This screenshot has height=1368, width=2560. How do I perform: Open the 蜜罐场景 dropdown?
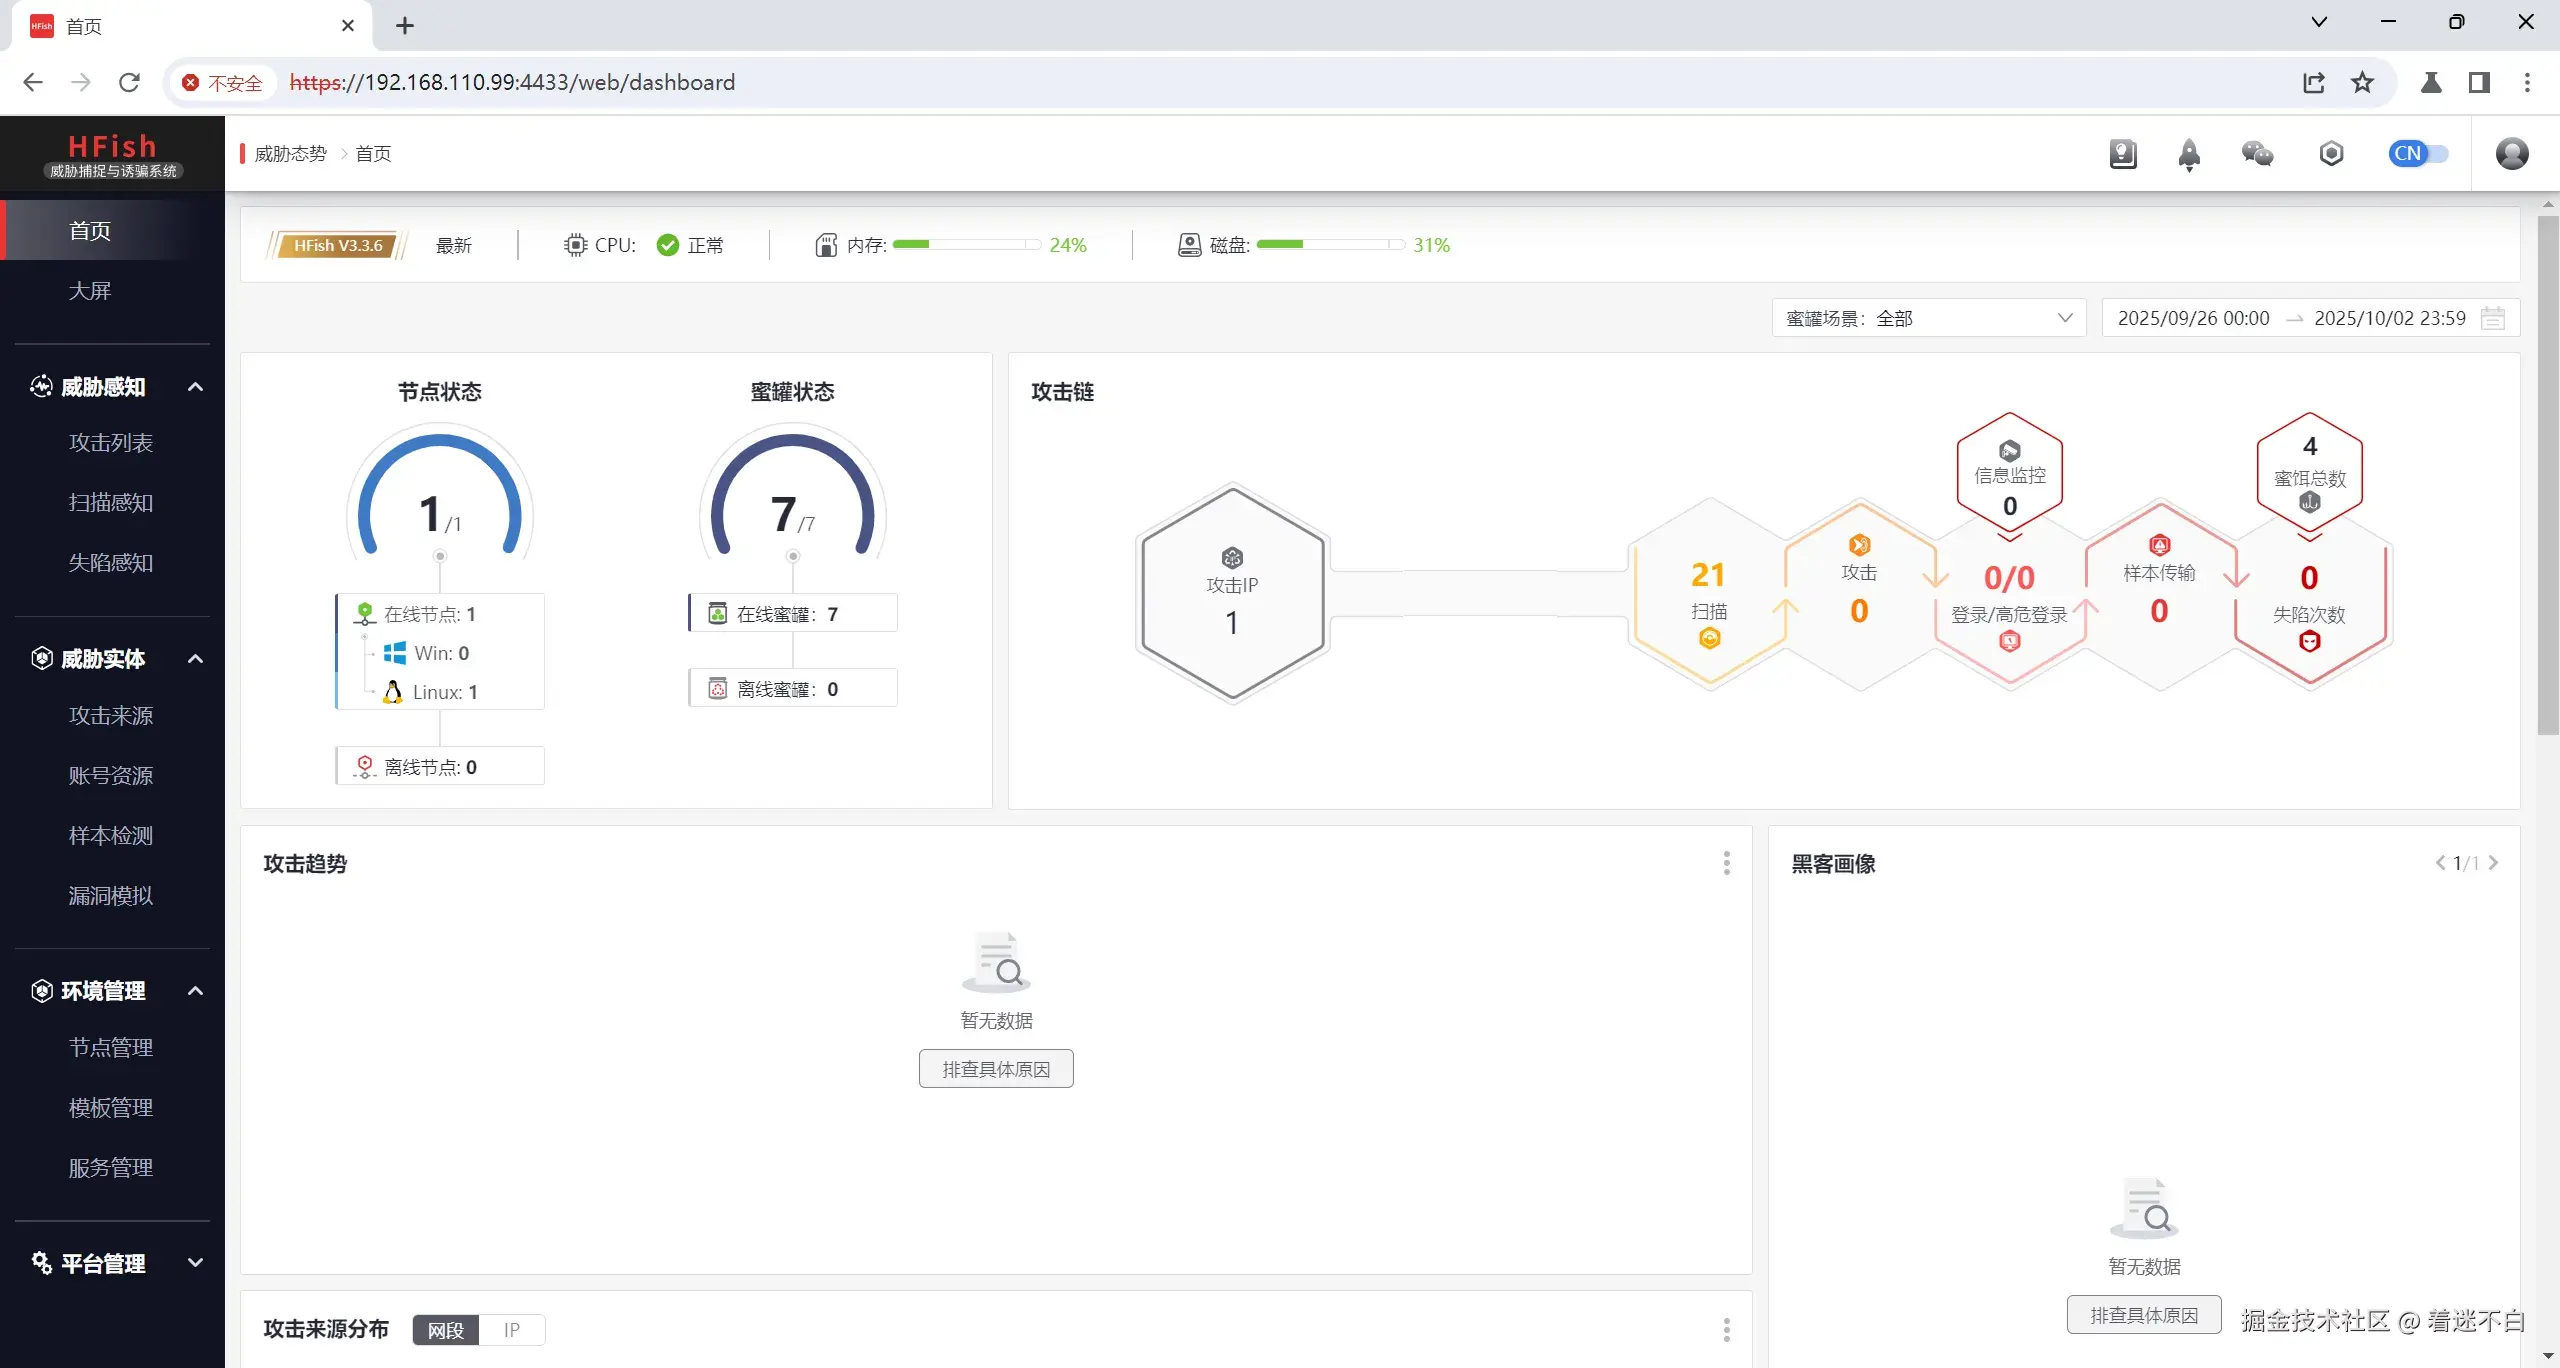[1928, 318]
